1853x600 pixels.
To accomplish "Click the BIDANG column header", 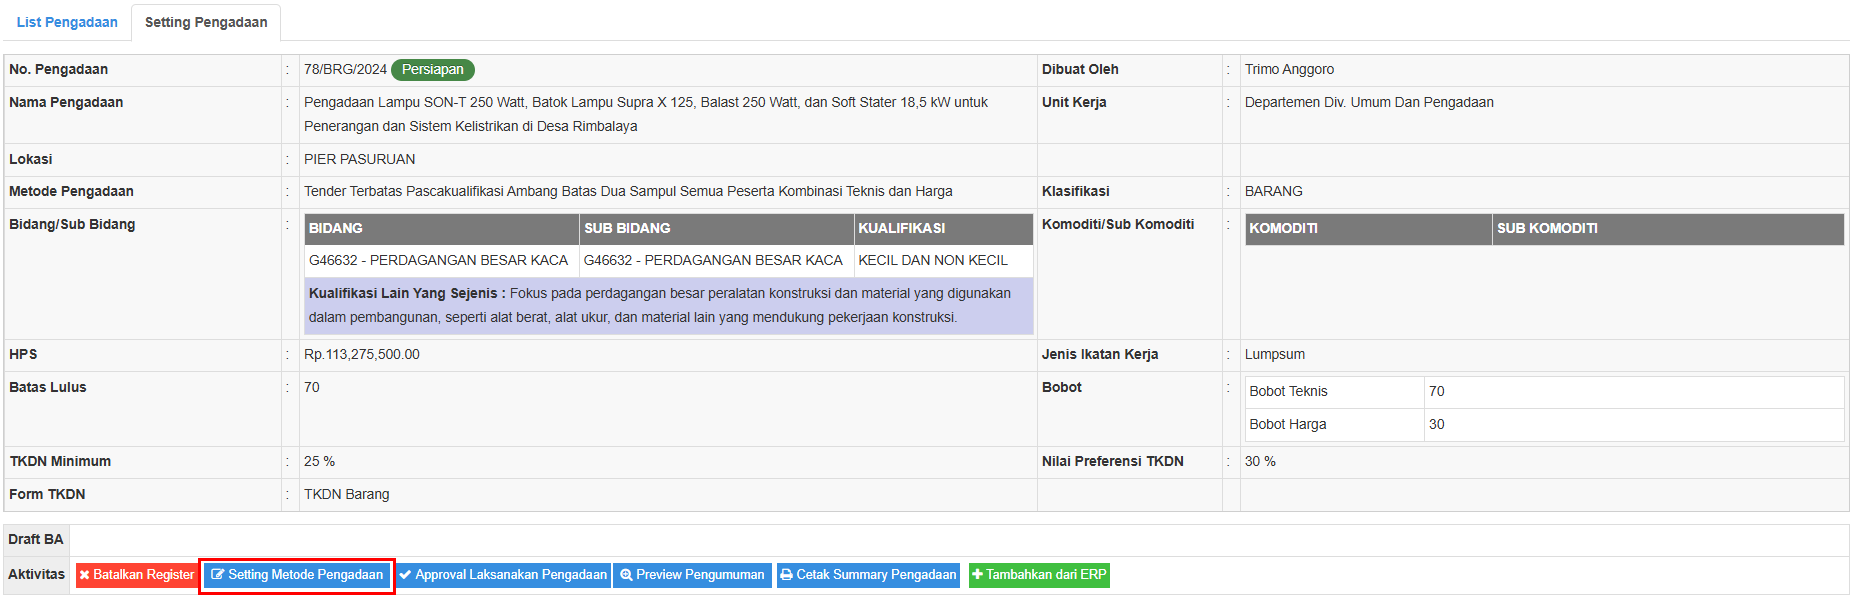I will pyautogui.click(x=336, y=228).
